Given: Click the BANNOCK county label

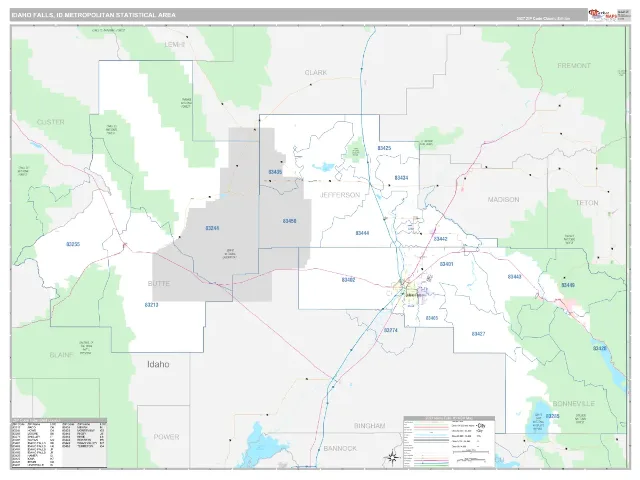Looking at the screenshot, I should pyautogui.click(x=340, y=449).
